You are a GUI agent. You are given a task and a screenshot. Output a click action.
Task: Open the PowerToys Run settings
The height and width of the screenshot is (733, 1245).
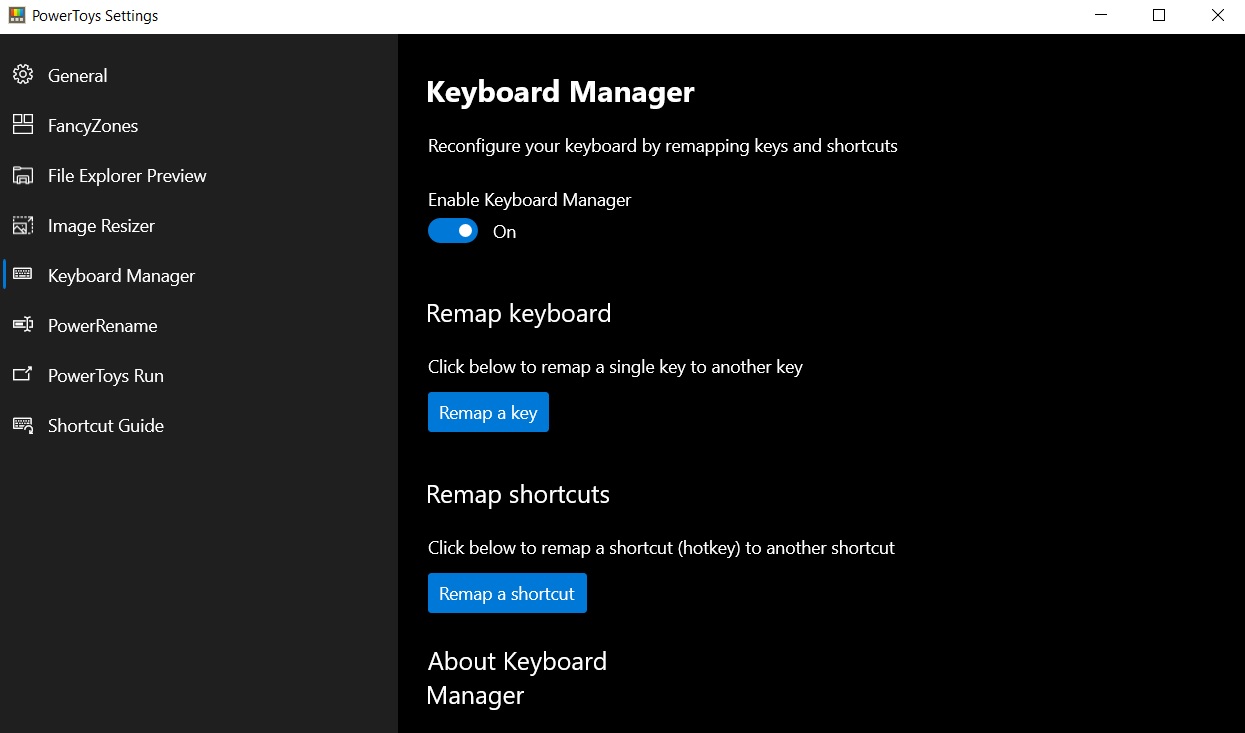[x=199, y=375]
